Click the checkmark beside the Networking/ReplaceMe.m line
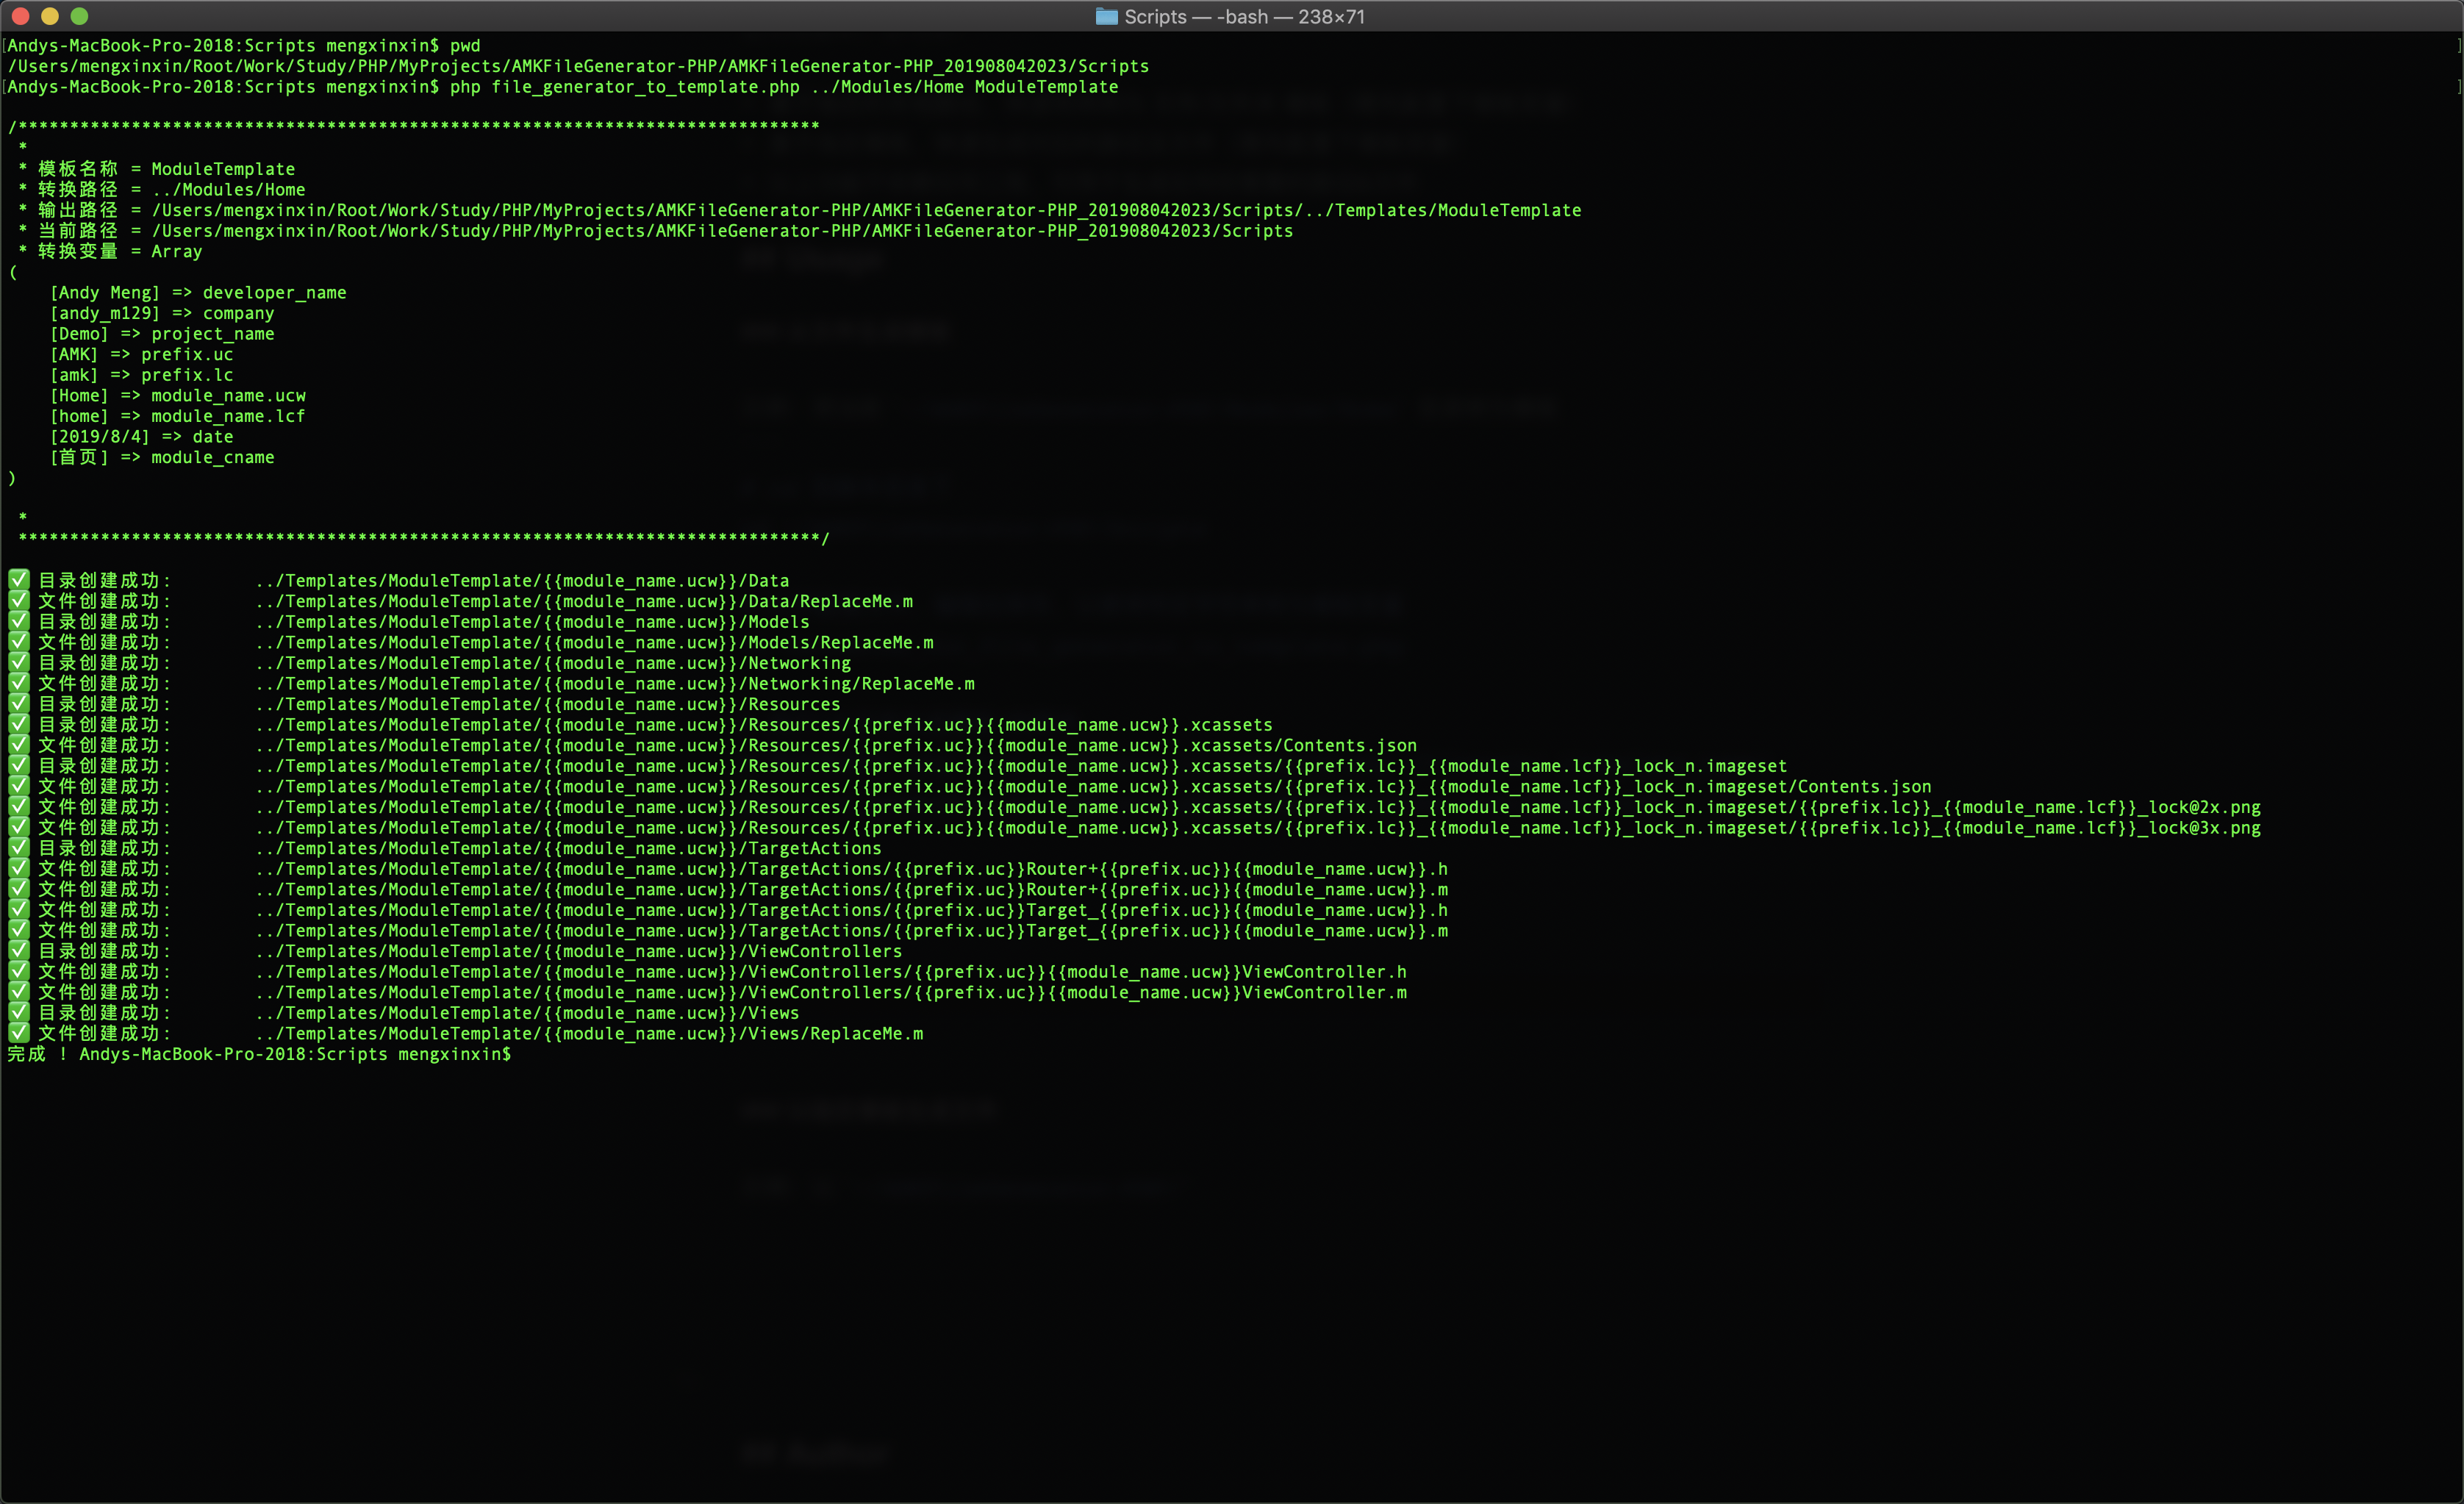The image size is (2464, 1504). point(19,683)
